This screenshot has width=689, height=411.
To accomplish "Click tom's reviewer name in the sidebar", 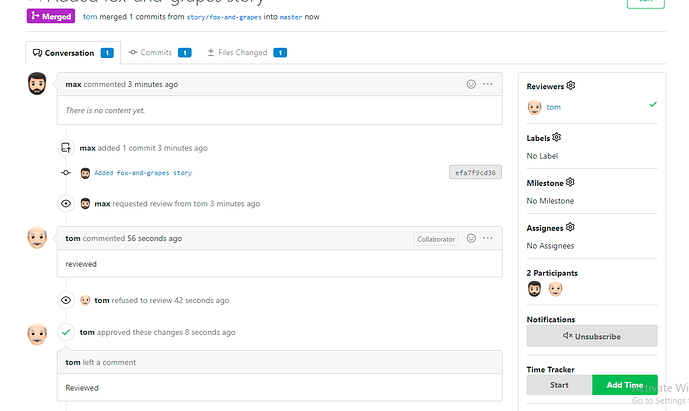I will [x=553, y=107].
